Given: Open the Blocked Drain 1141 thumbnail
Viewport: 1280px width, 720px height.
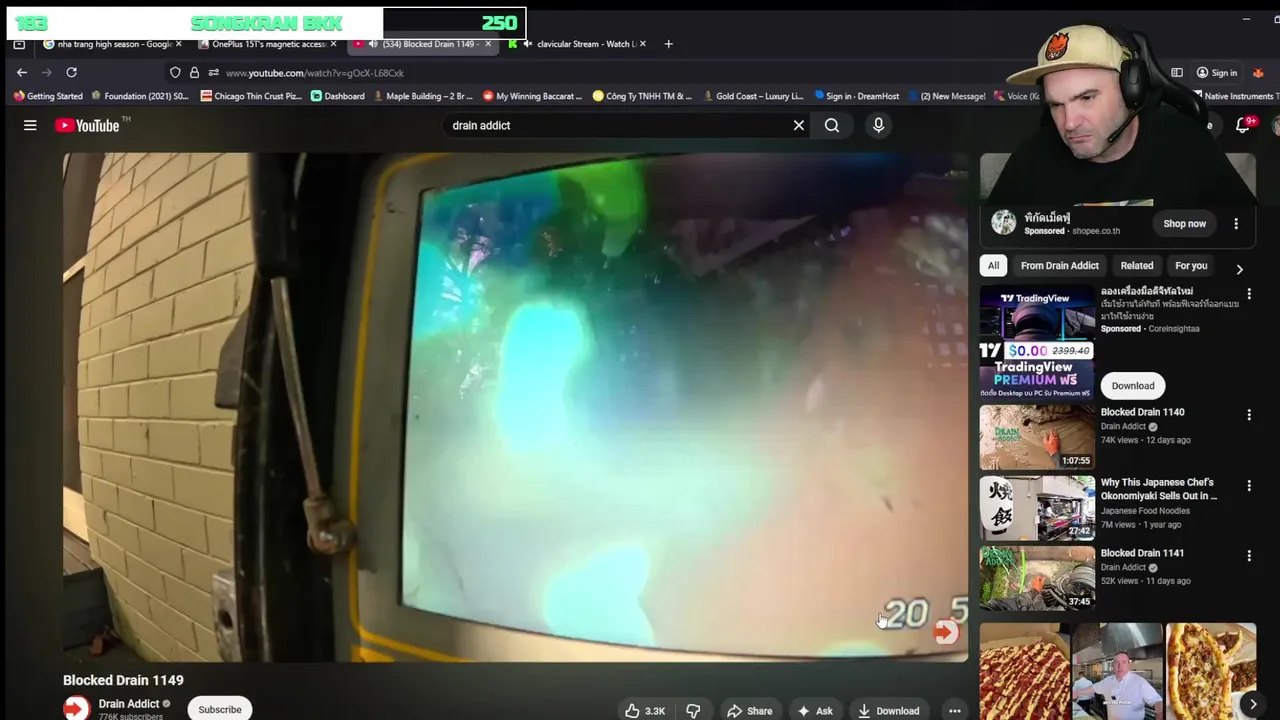Looking at the screenshot, I should (x=1037, y=578).
